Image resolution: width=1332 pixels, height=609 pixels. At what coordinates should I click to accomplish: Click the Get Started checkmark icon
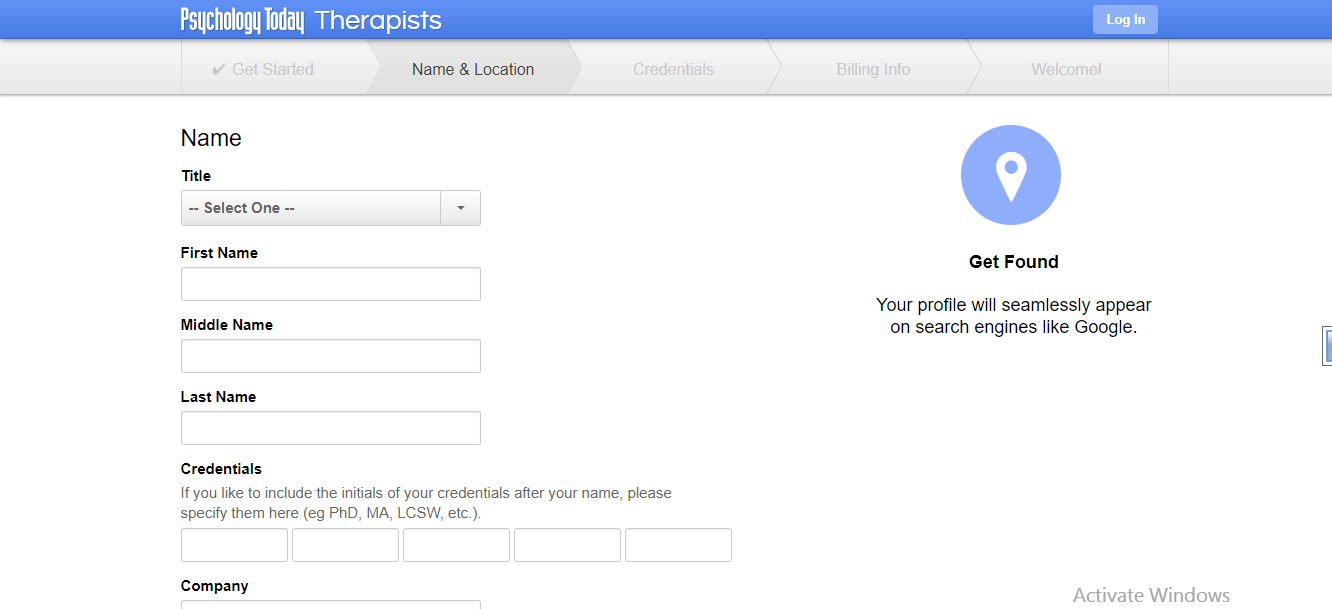pos(219,69)
